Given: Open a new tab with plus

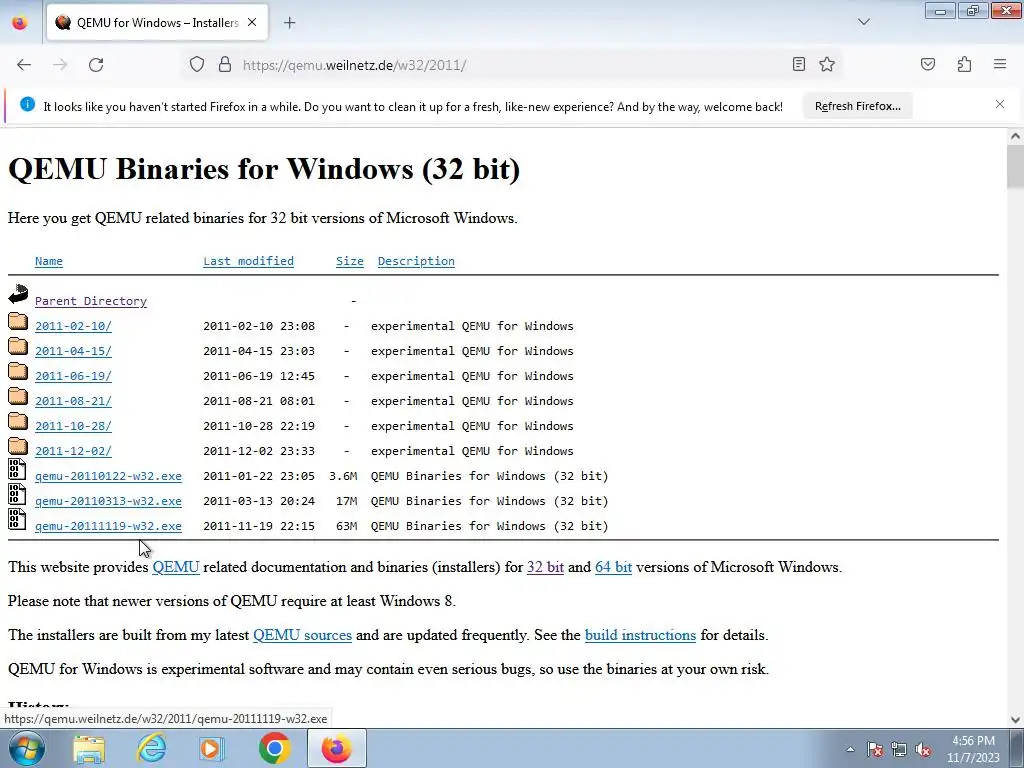Looking at the screenshot, I should click(289, 23).
